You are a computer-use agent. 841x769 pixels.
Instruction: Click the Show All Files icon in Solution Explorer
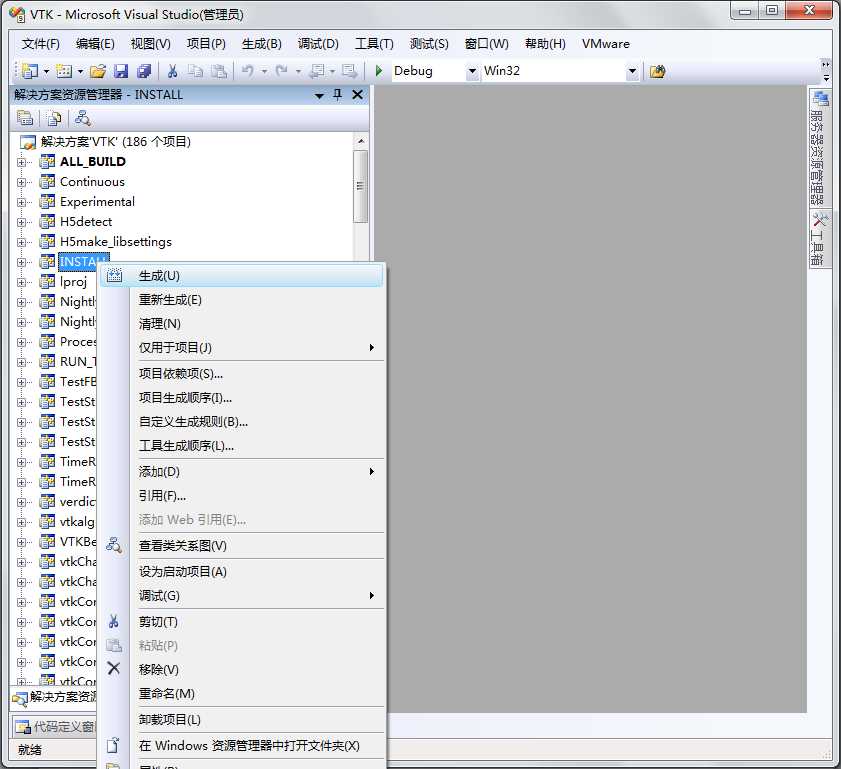tap(54, 117)
